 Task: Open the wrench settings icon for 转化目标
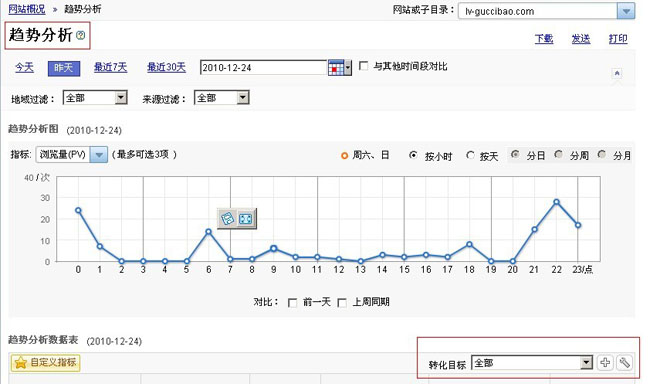pos(624,363)
